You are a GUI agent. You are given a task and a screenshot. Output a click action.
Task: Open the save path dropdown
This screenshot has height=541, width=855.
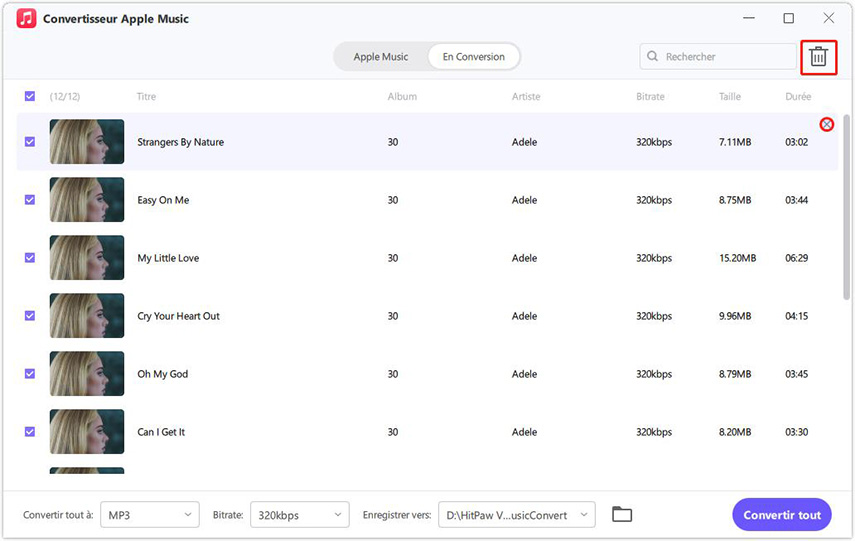[517, 515]
